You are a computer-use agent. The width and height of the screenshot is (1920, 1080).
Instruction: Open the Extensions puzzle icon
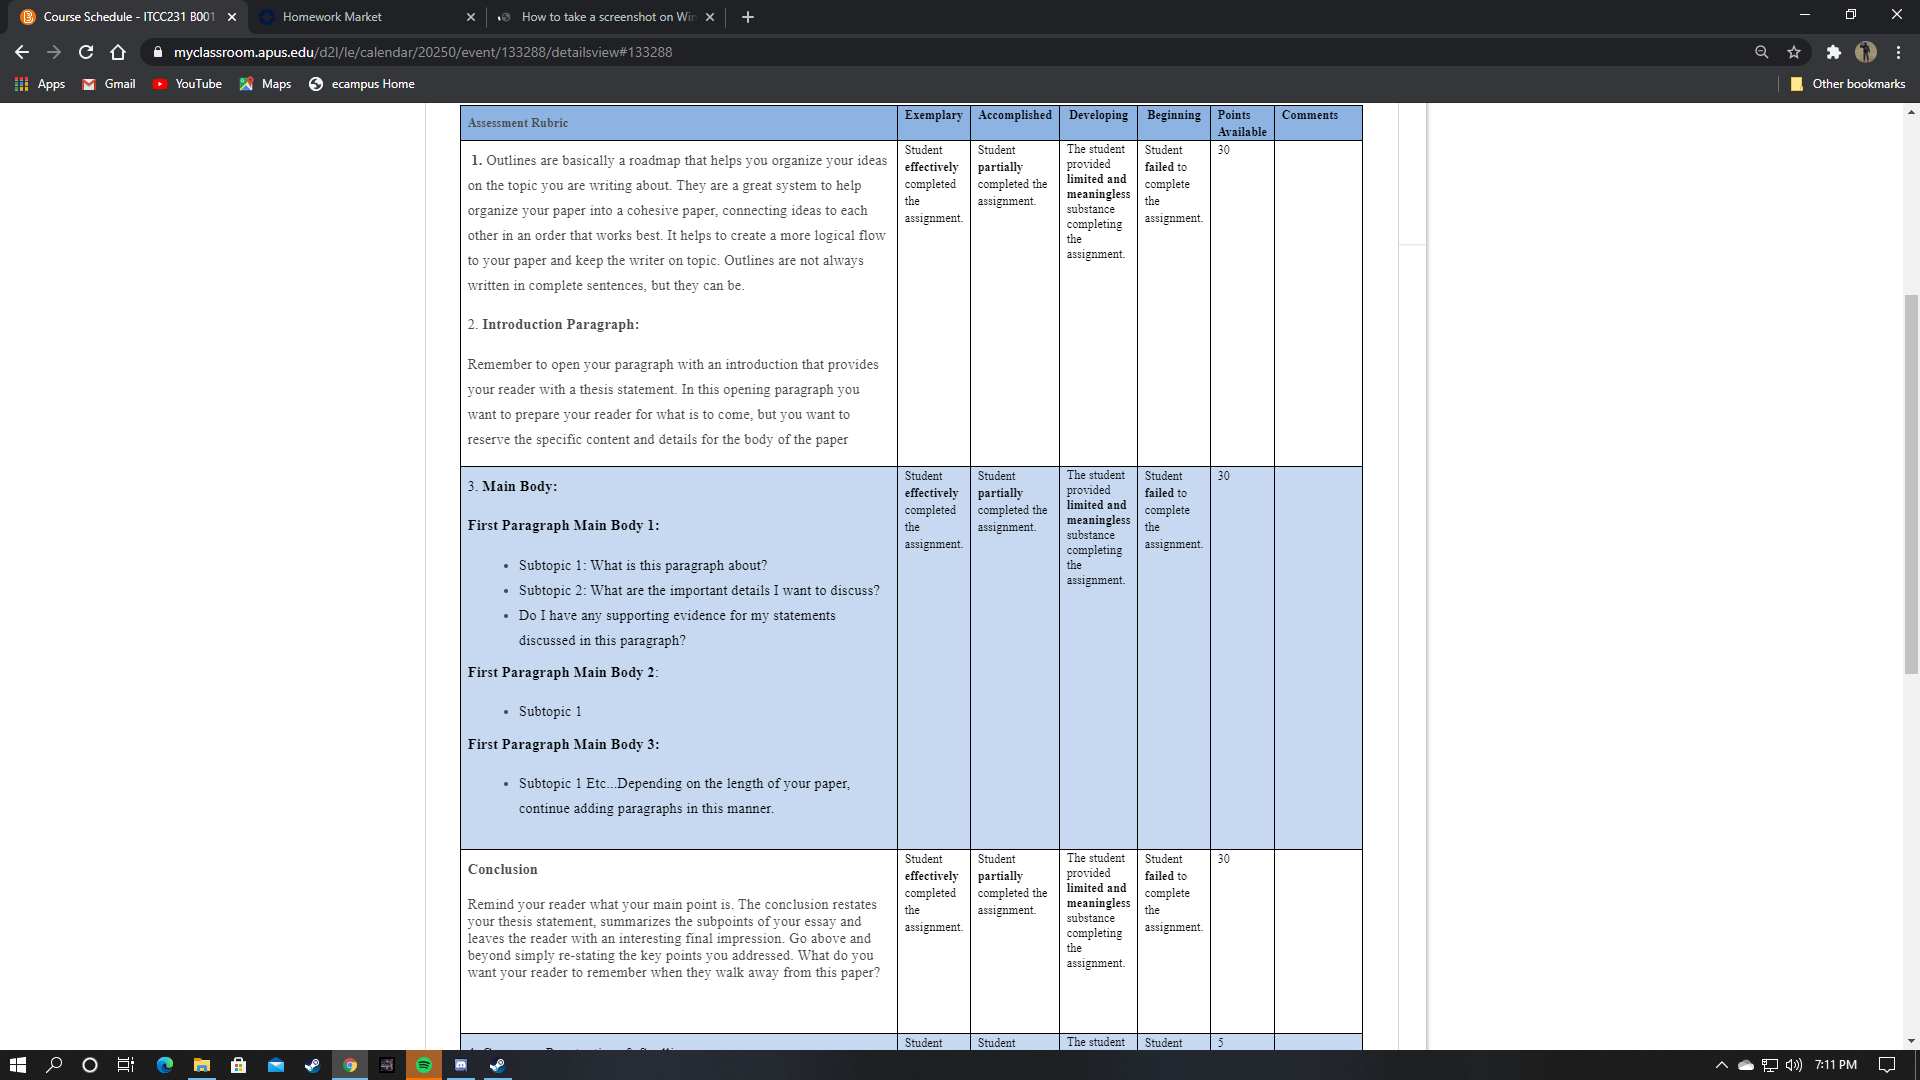pos(1833,52)
